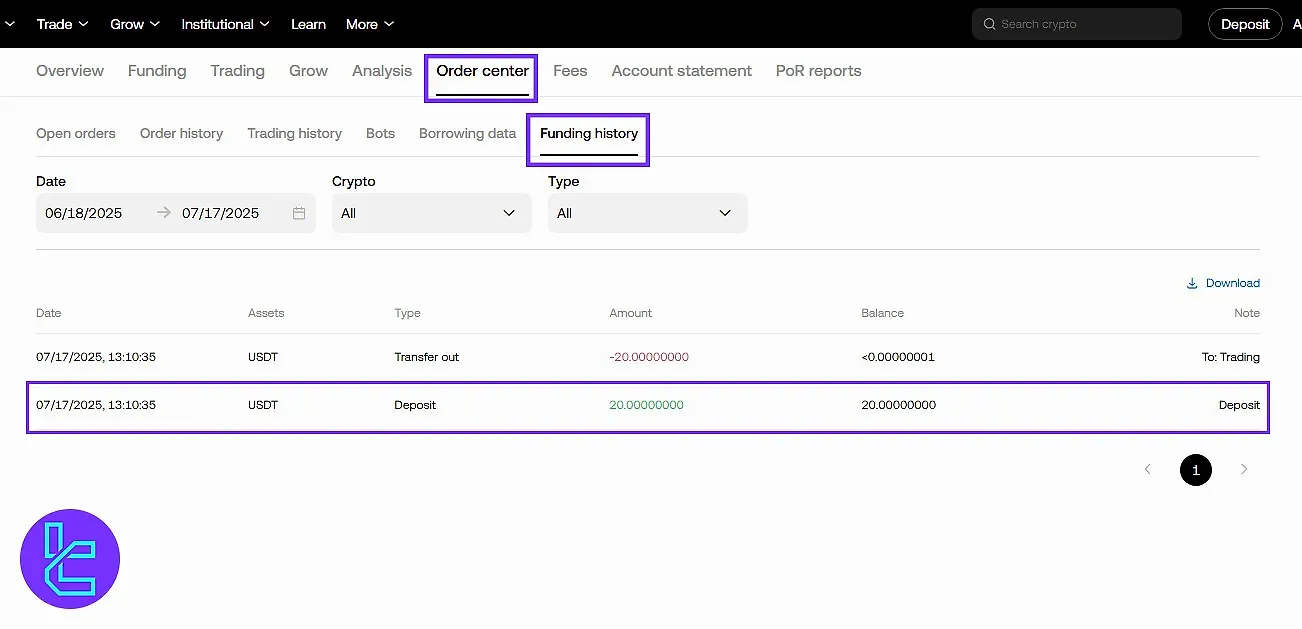
Task: Expand the Type filter dropdown
Action: pos(647,213)
